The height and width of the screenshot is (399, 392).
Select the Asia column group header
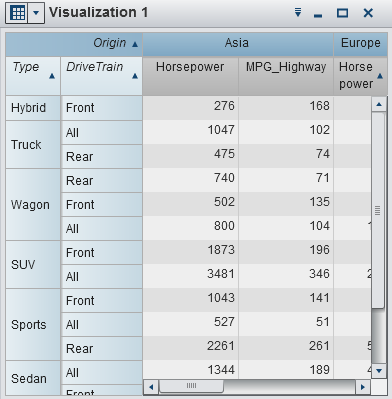pyautogui.click(x=238, y=44)
